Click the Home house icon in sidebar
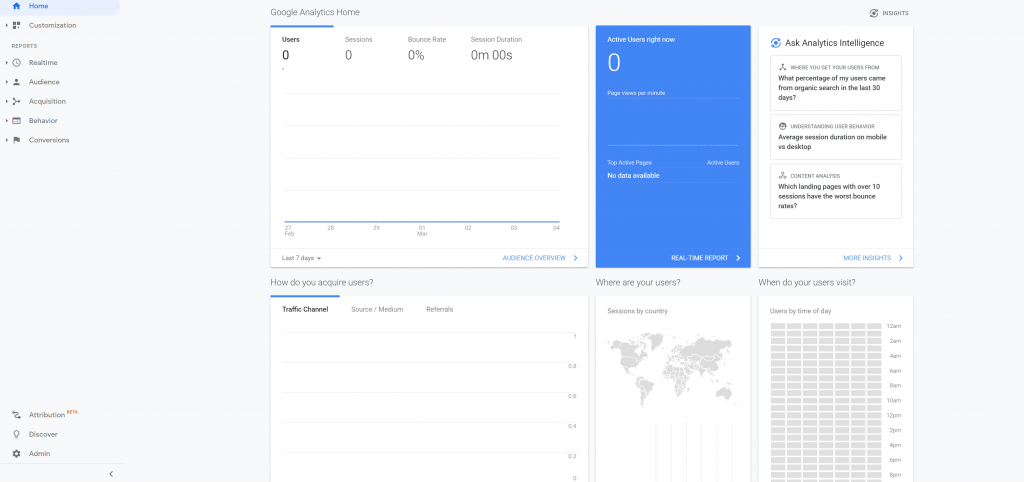Image resolution: width=1024 pixels, height=482 pixels. point(16,6)
